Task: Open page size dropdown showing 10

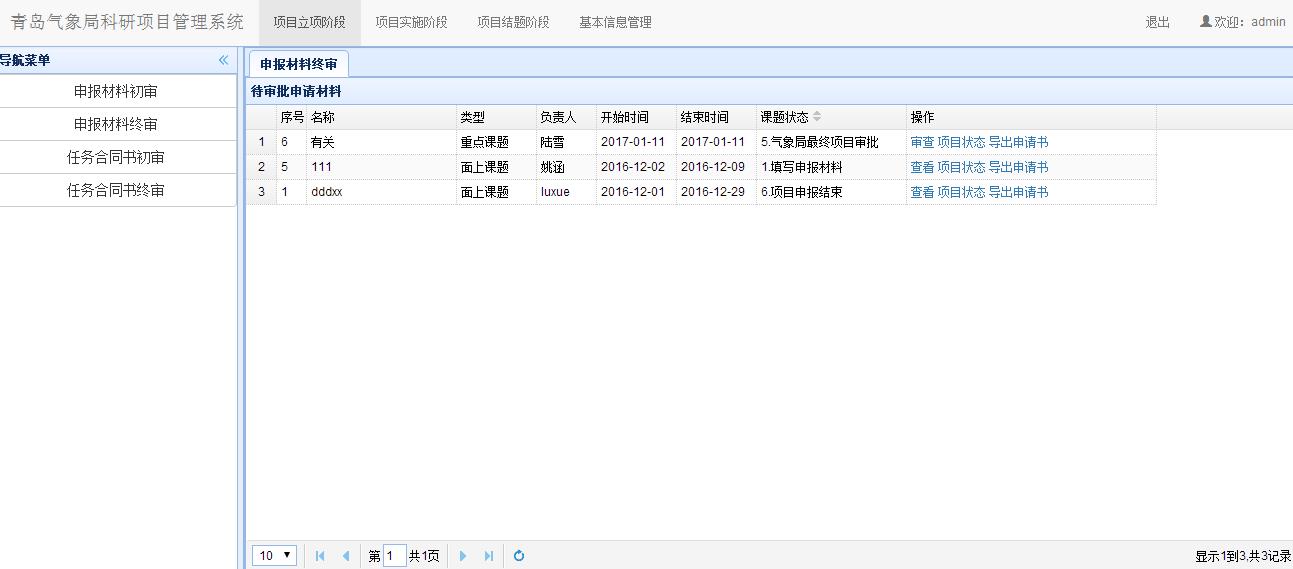Action: pyautogui.click(x=274, y=555)
